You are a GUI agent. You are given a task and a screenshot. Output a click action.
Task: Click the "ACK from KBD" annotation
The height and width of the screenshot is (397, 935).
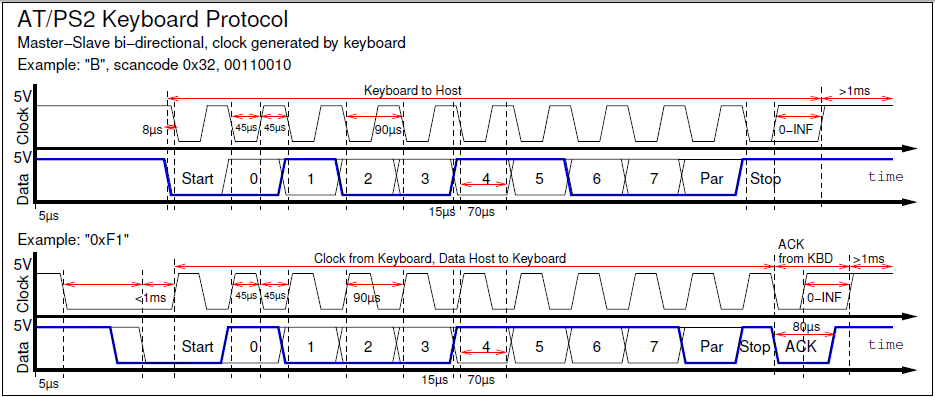pyautogui.click(x=805, y=251)
